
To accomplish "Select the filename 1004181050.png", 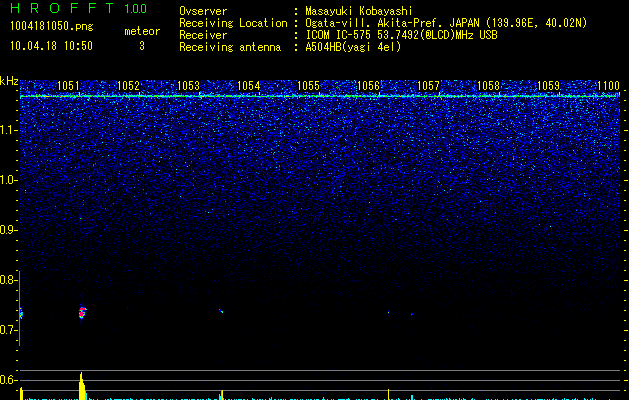I will click(52, 27).
